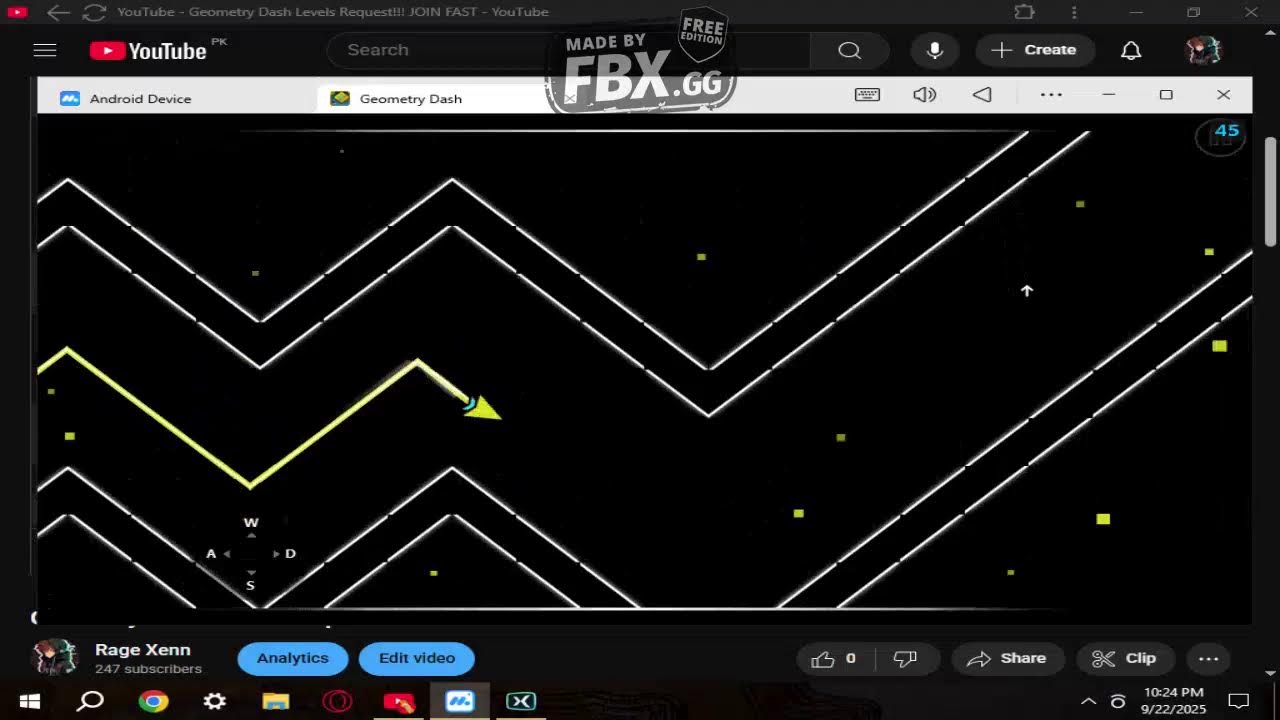Open Windows taskbar search

pyautogui.click(x=91, y=701)
